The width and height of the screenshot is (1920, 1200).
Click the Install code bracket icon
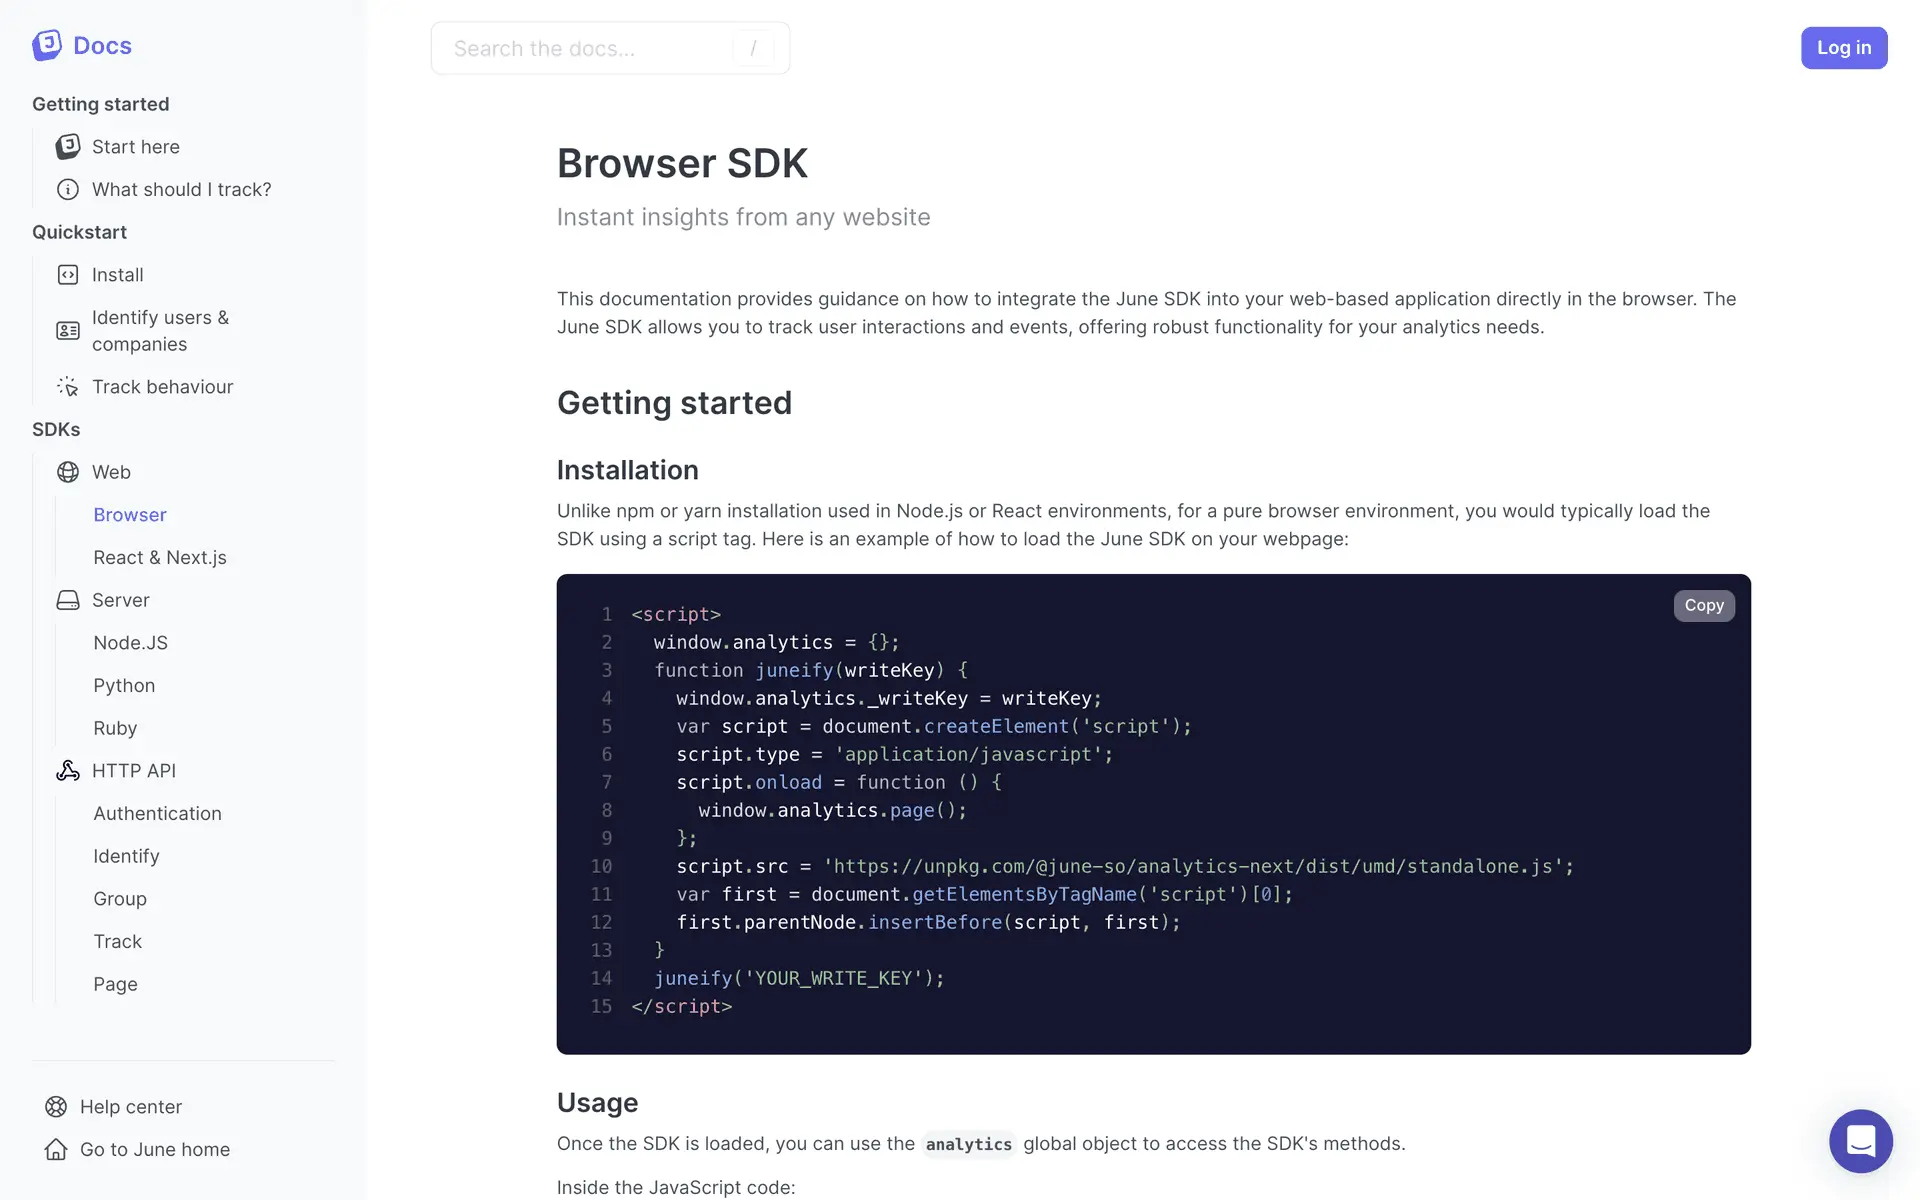68,275
